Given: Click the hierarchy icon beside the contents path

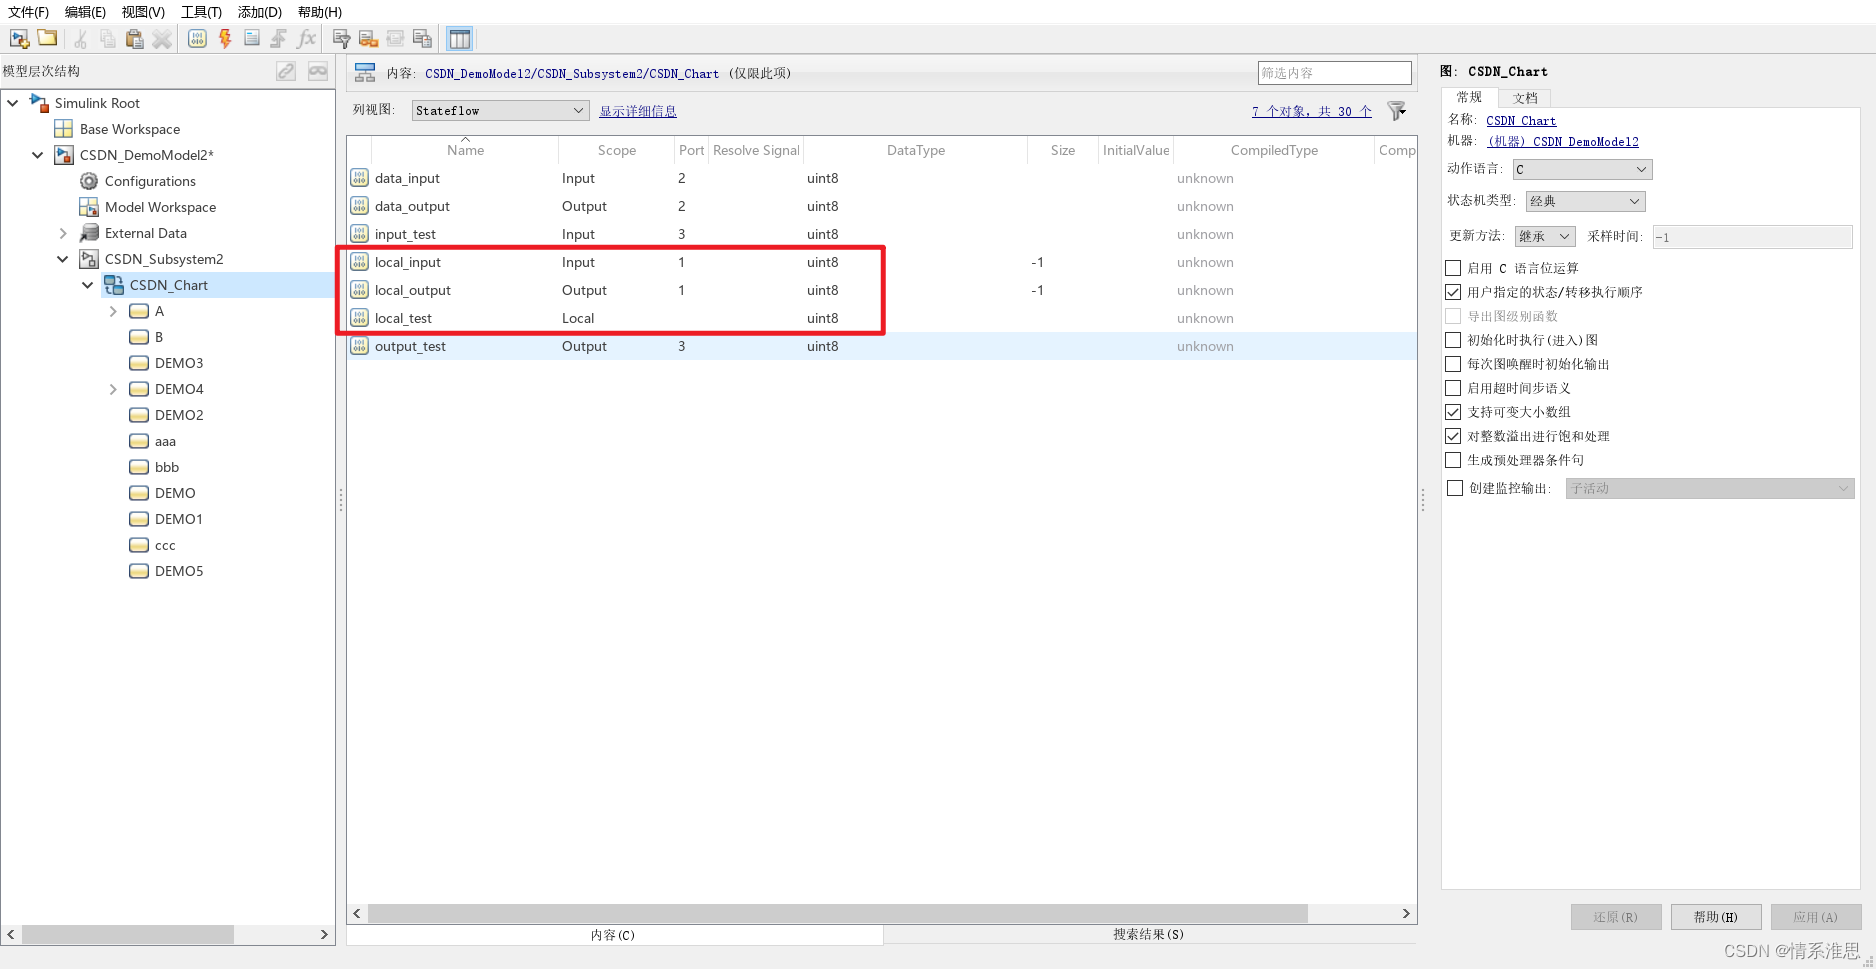Looking at the screenshot, I should click(365, 73).
